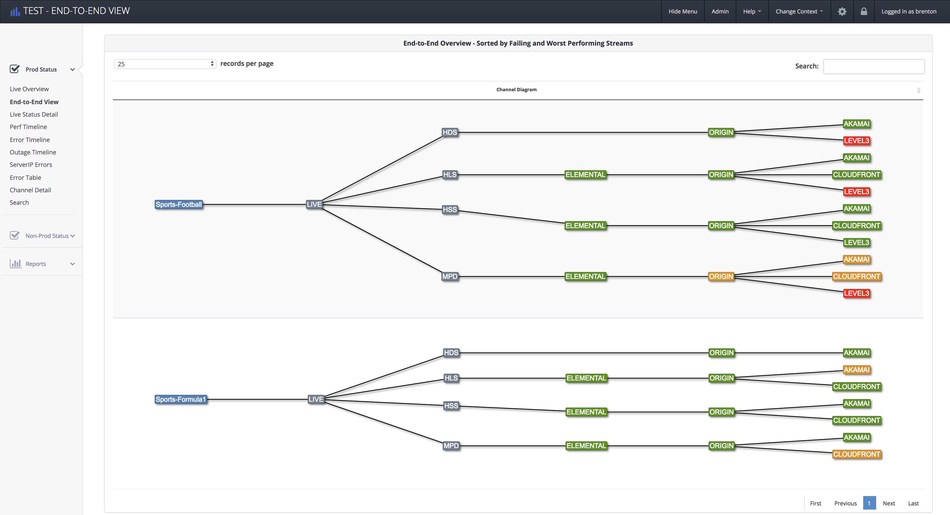Select the orange ORIGIN node
This screenshot has width=950, height=515.
tap(721, 277)
